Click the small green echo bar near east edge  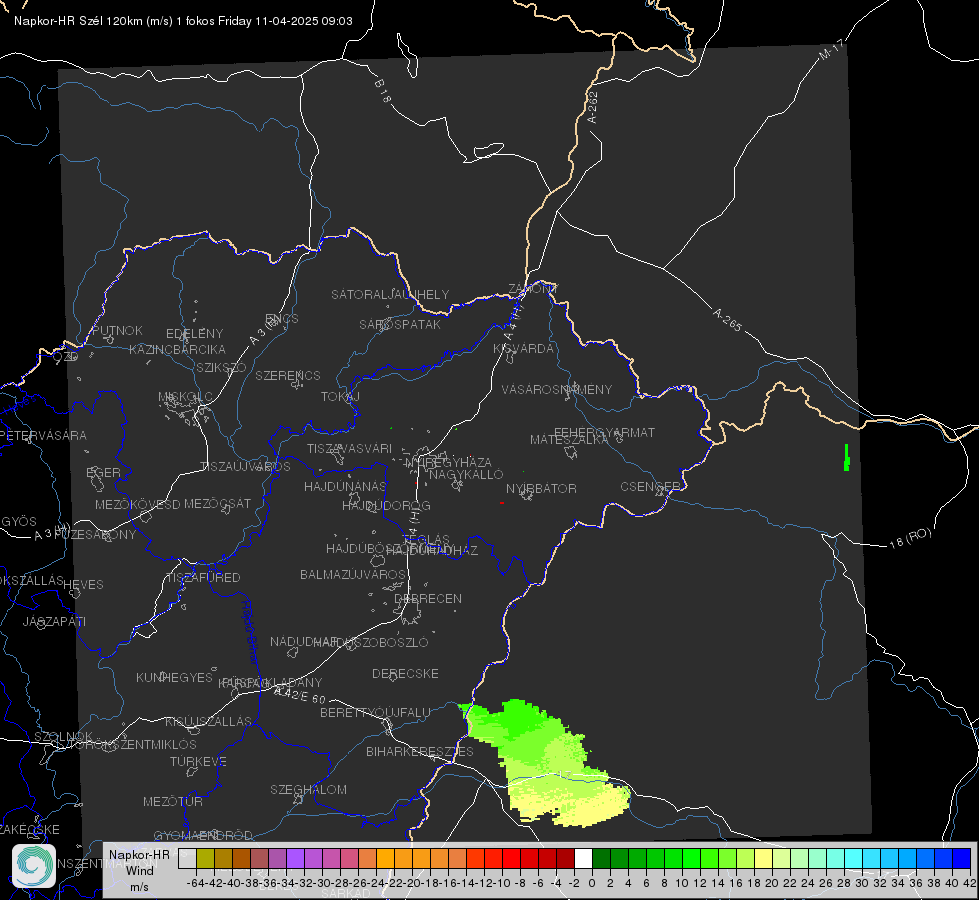(x=847, y=457)
